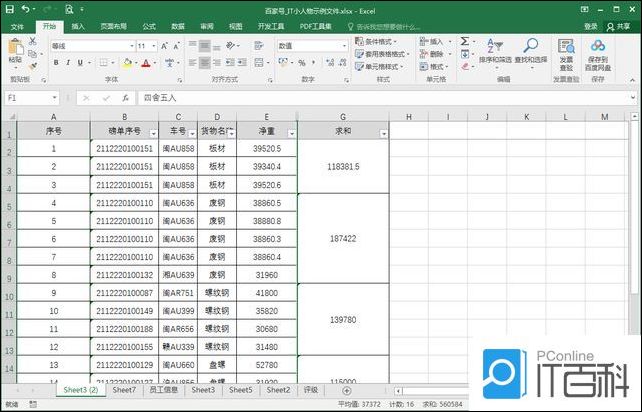Open filter dropdown for 车号 column
Screen dimensions: 642x412
point(192,134)
